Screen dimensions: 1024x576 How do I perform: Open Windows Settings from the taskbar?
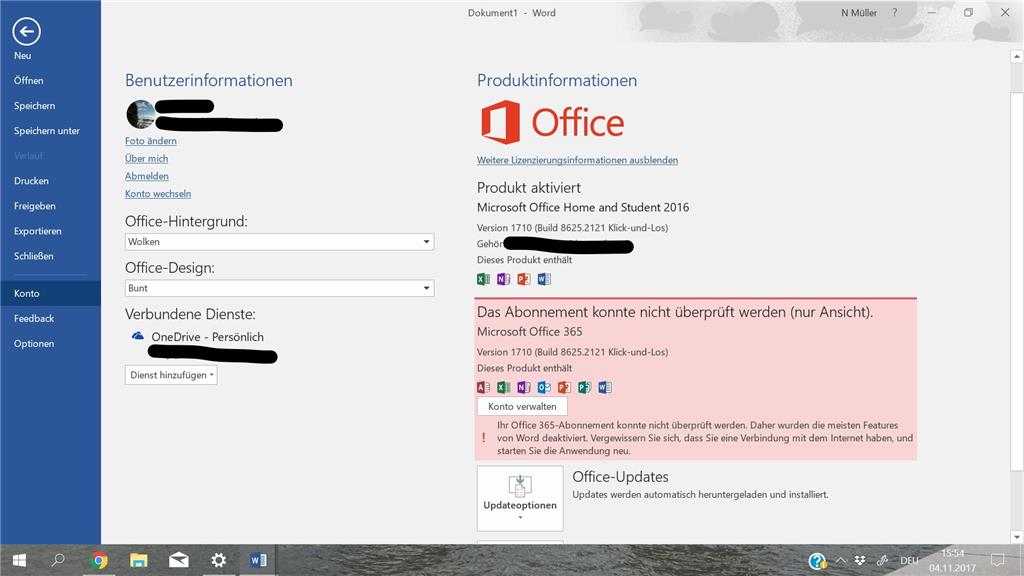(218, 560)
